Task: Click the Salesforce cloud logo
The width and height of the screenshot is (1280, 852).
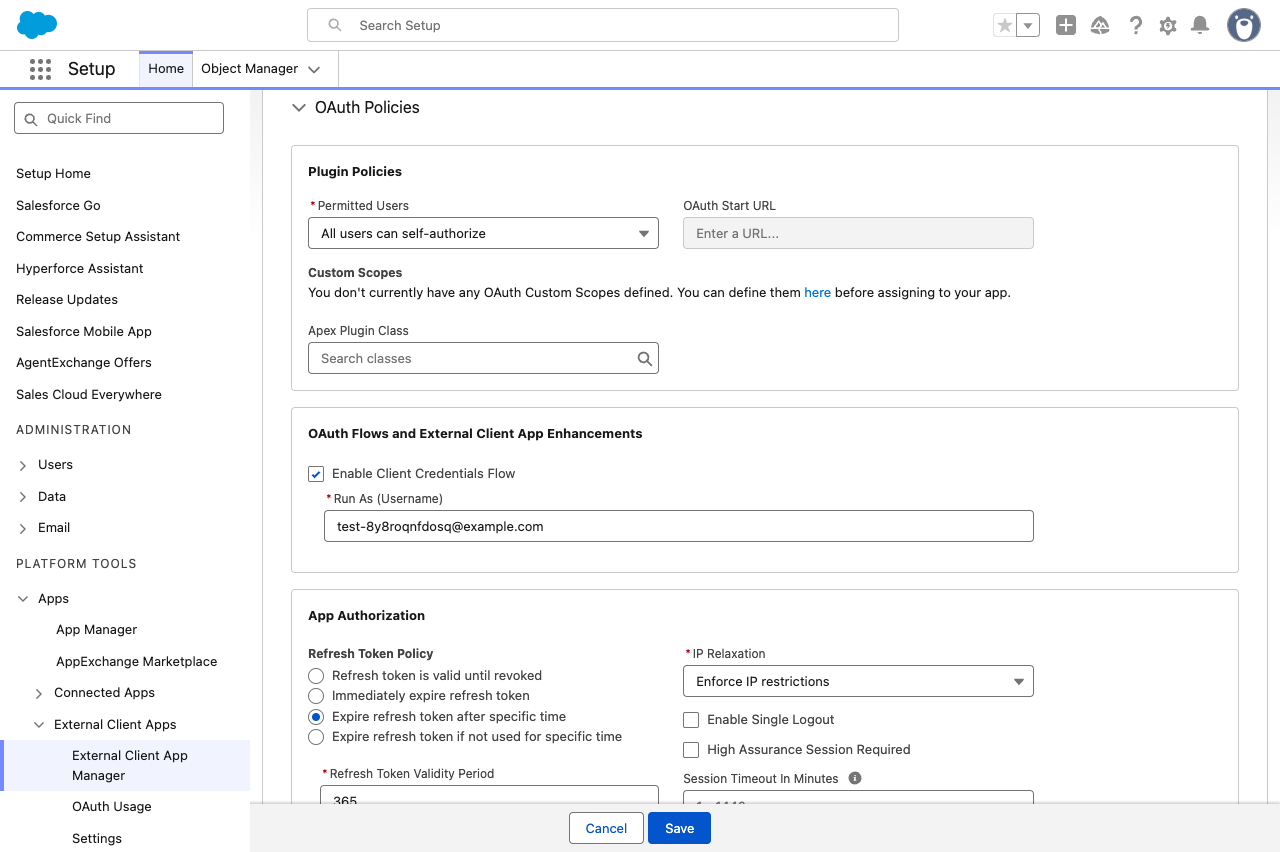Action: click(x=37, y=25)
